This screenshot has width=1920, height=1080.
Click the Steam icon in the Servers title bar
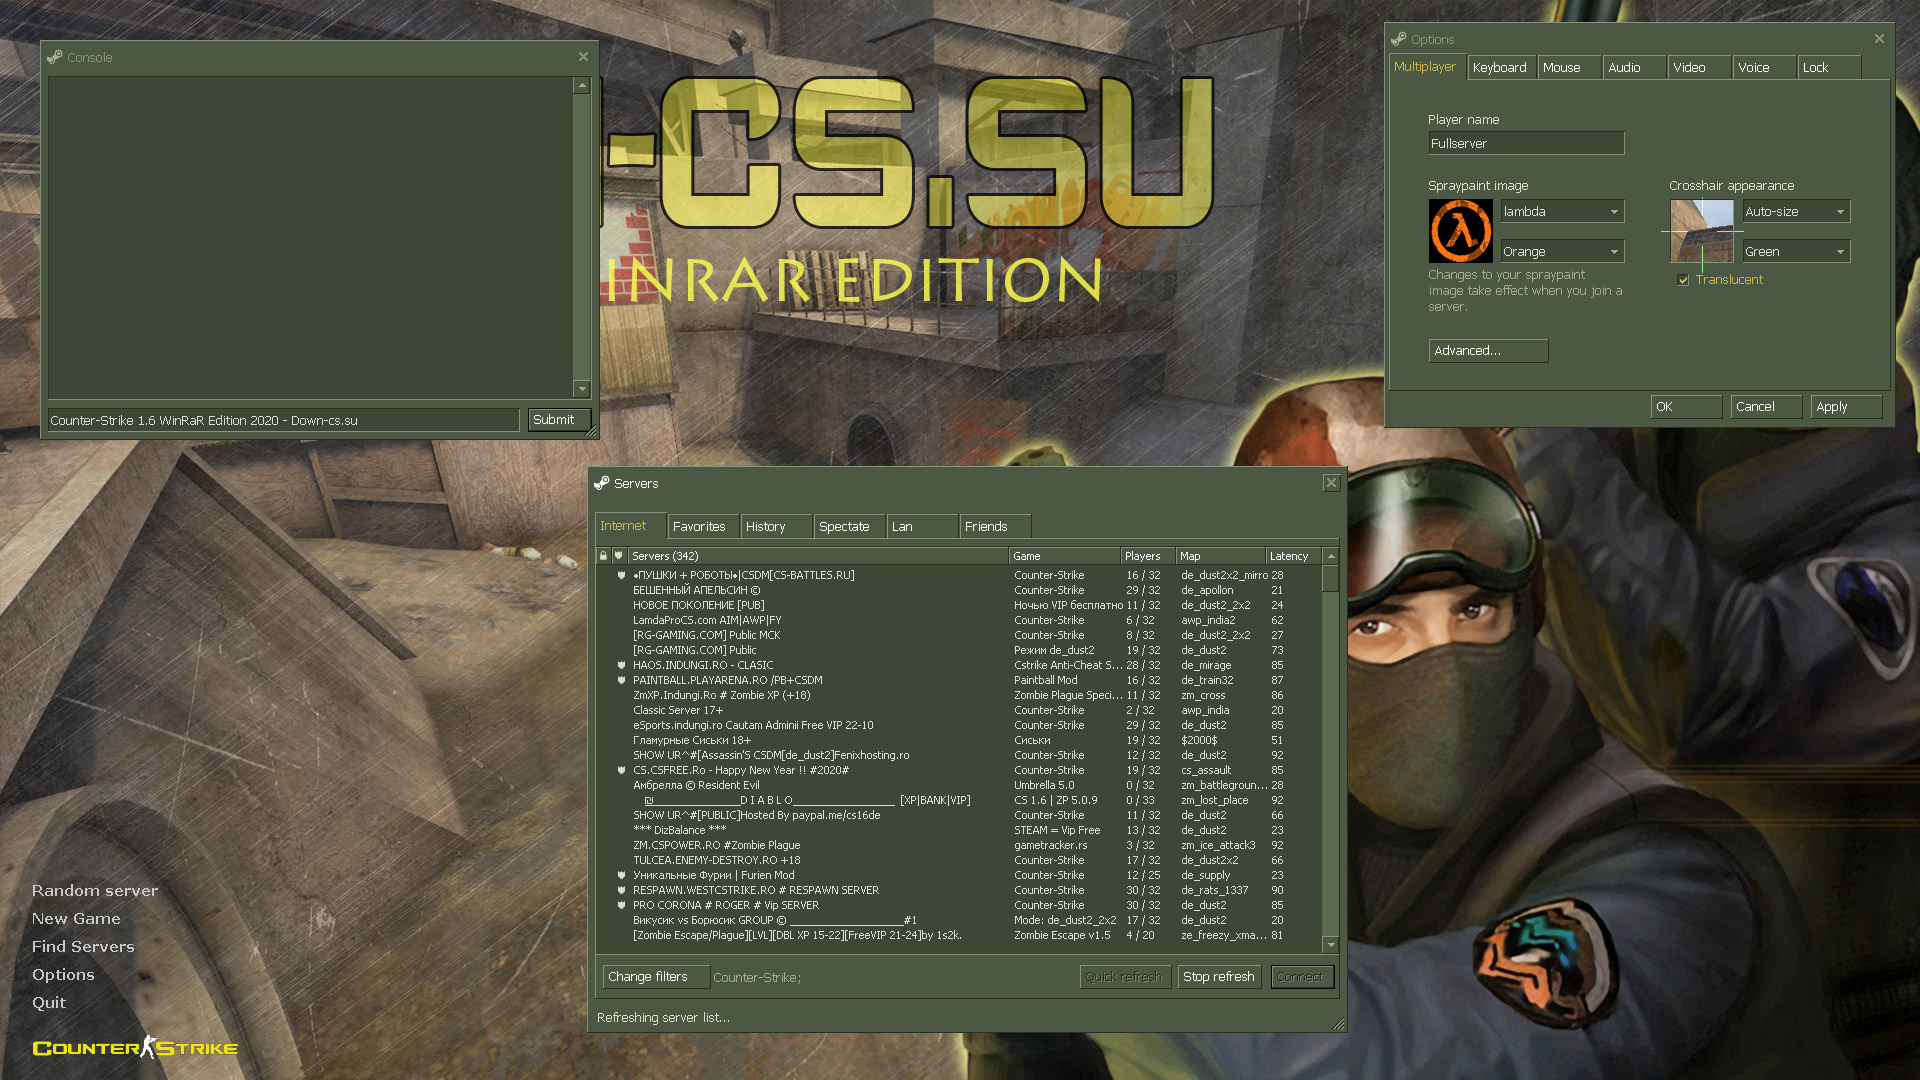[602, 483]
